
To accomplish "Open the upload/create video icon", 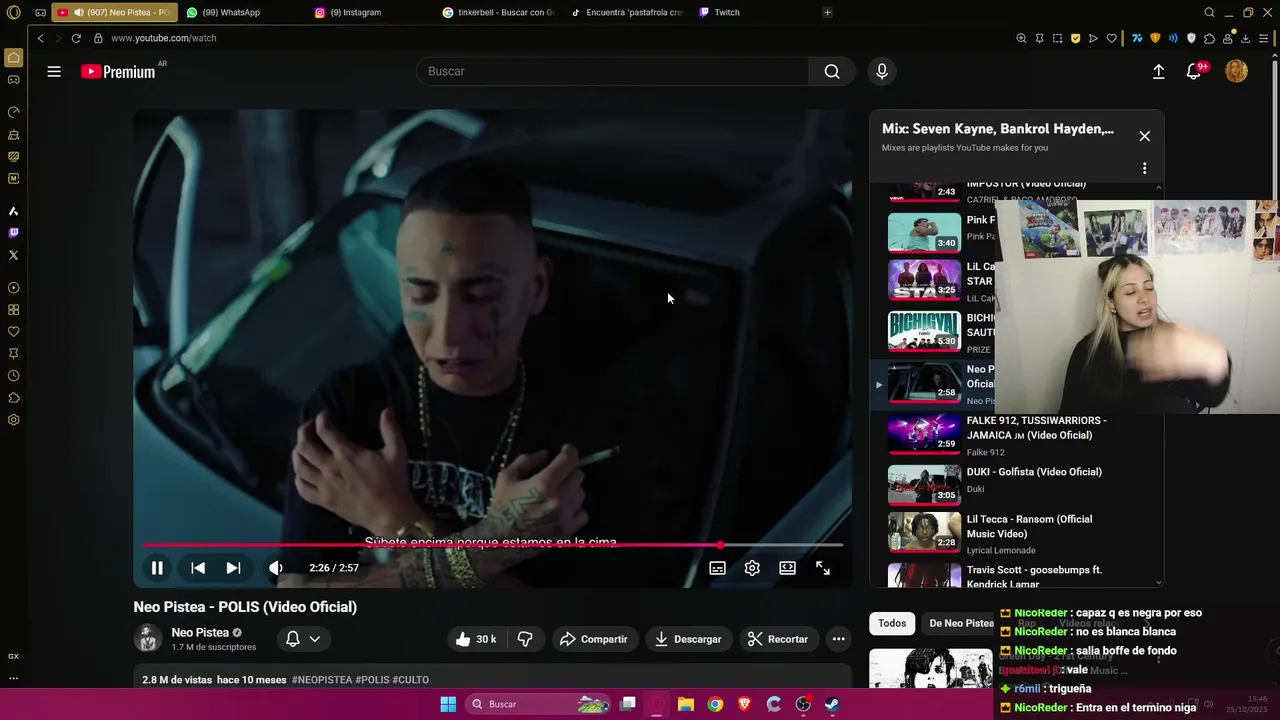I will pos(1158,71).
